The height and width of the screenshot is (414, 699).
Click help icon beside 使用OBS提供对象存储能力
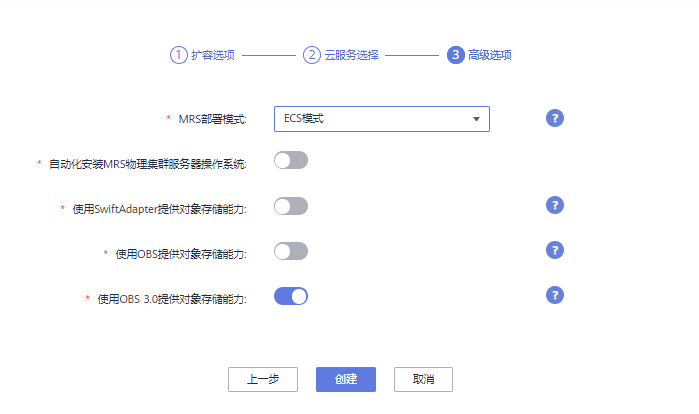click(x=555, y=250)
